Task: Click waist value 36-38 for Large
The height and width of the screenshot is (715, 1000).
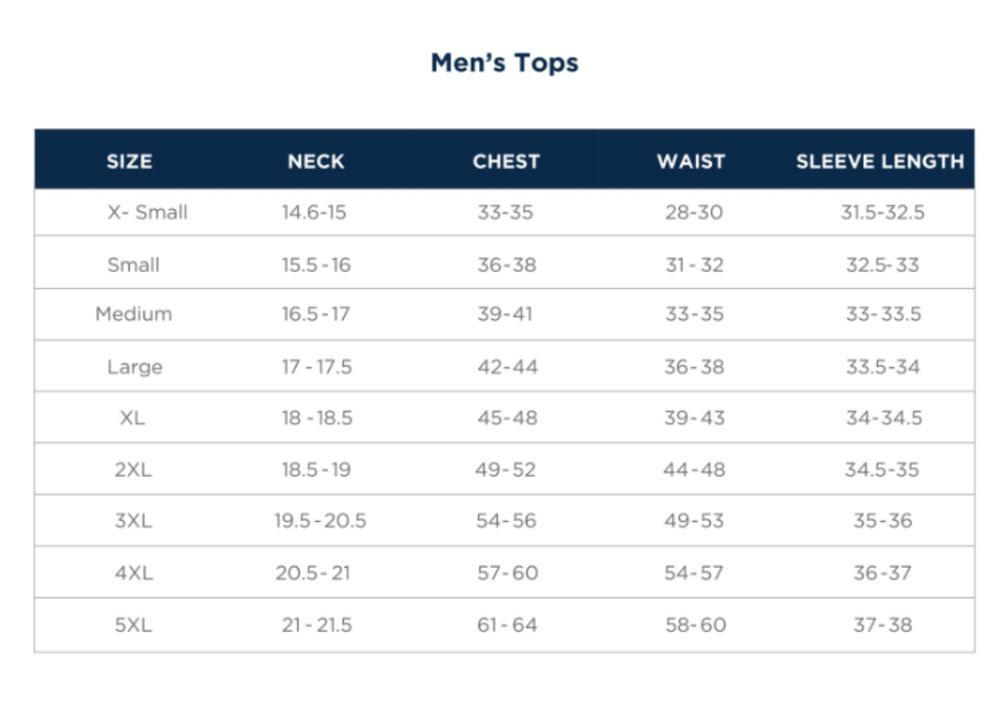Action: coord(694,367)
